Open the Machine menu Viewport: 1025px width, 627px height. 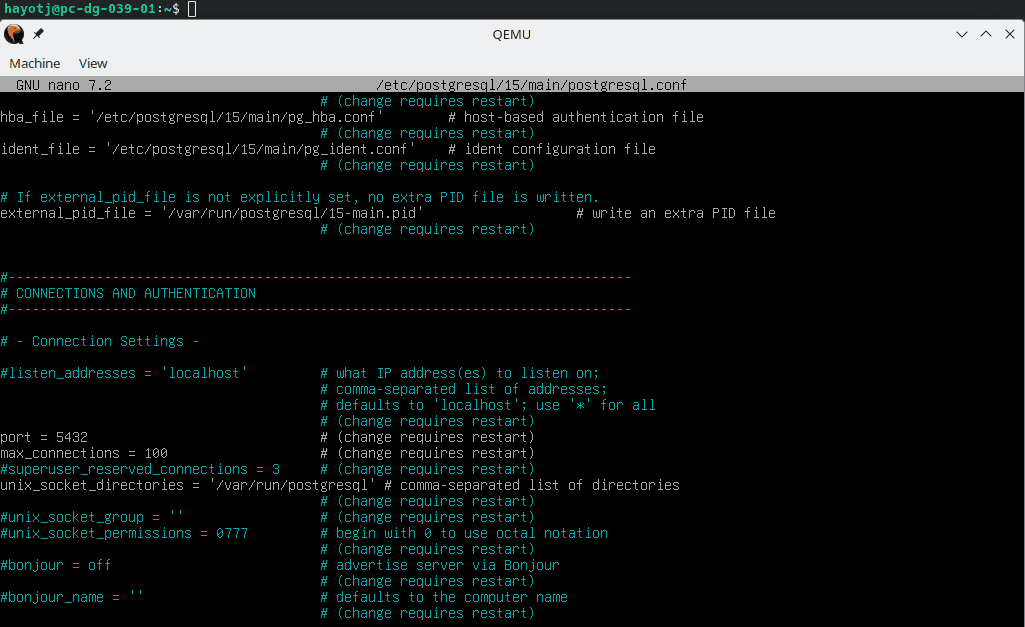[x=34, y=62]
